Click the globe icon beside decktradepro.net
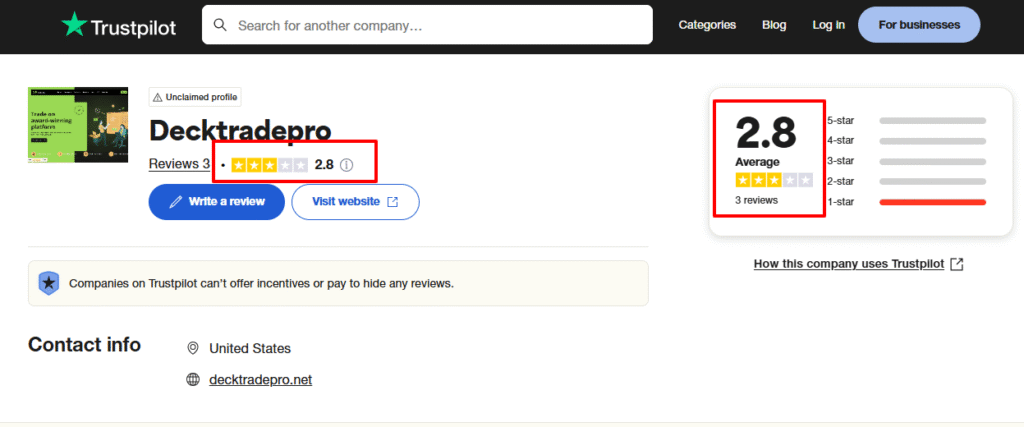Image resolution: width=1024 pixels, height=427 pixels. click(x=193, y=379)
